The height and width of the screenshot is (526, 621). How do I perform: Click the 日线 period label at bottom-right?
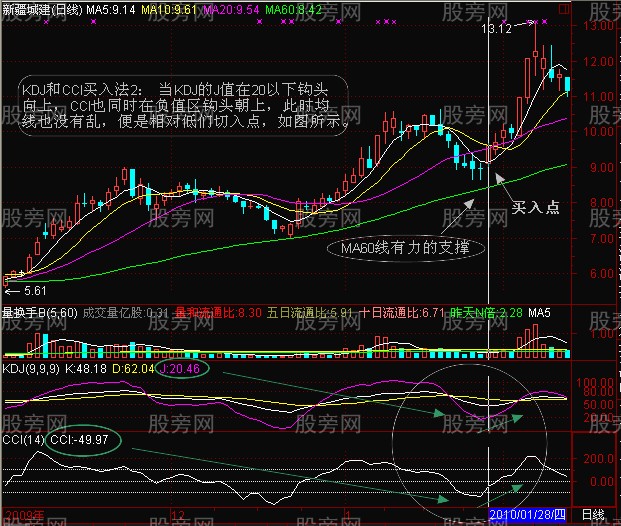(593, 515)
